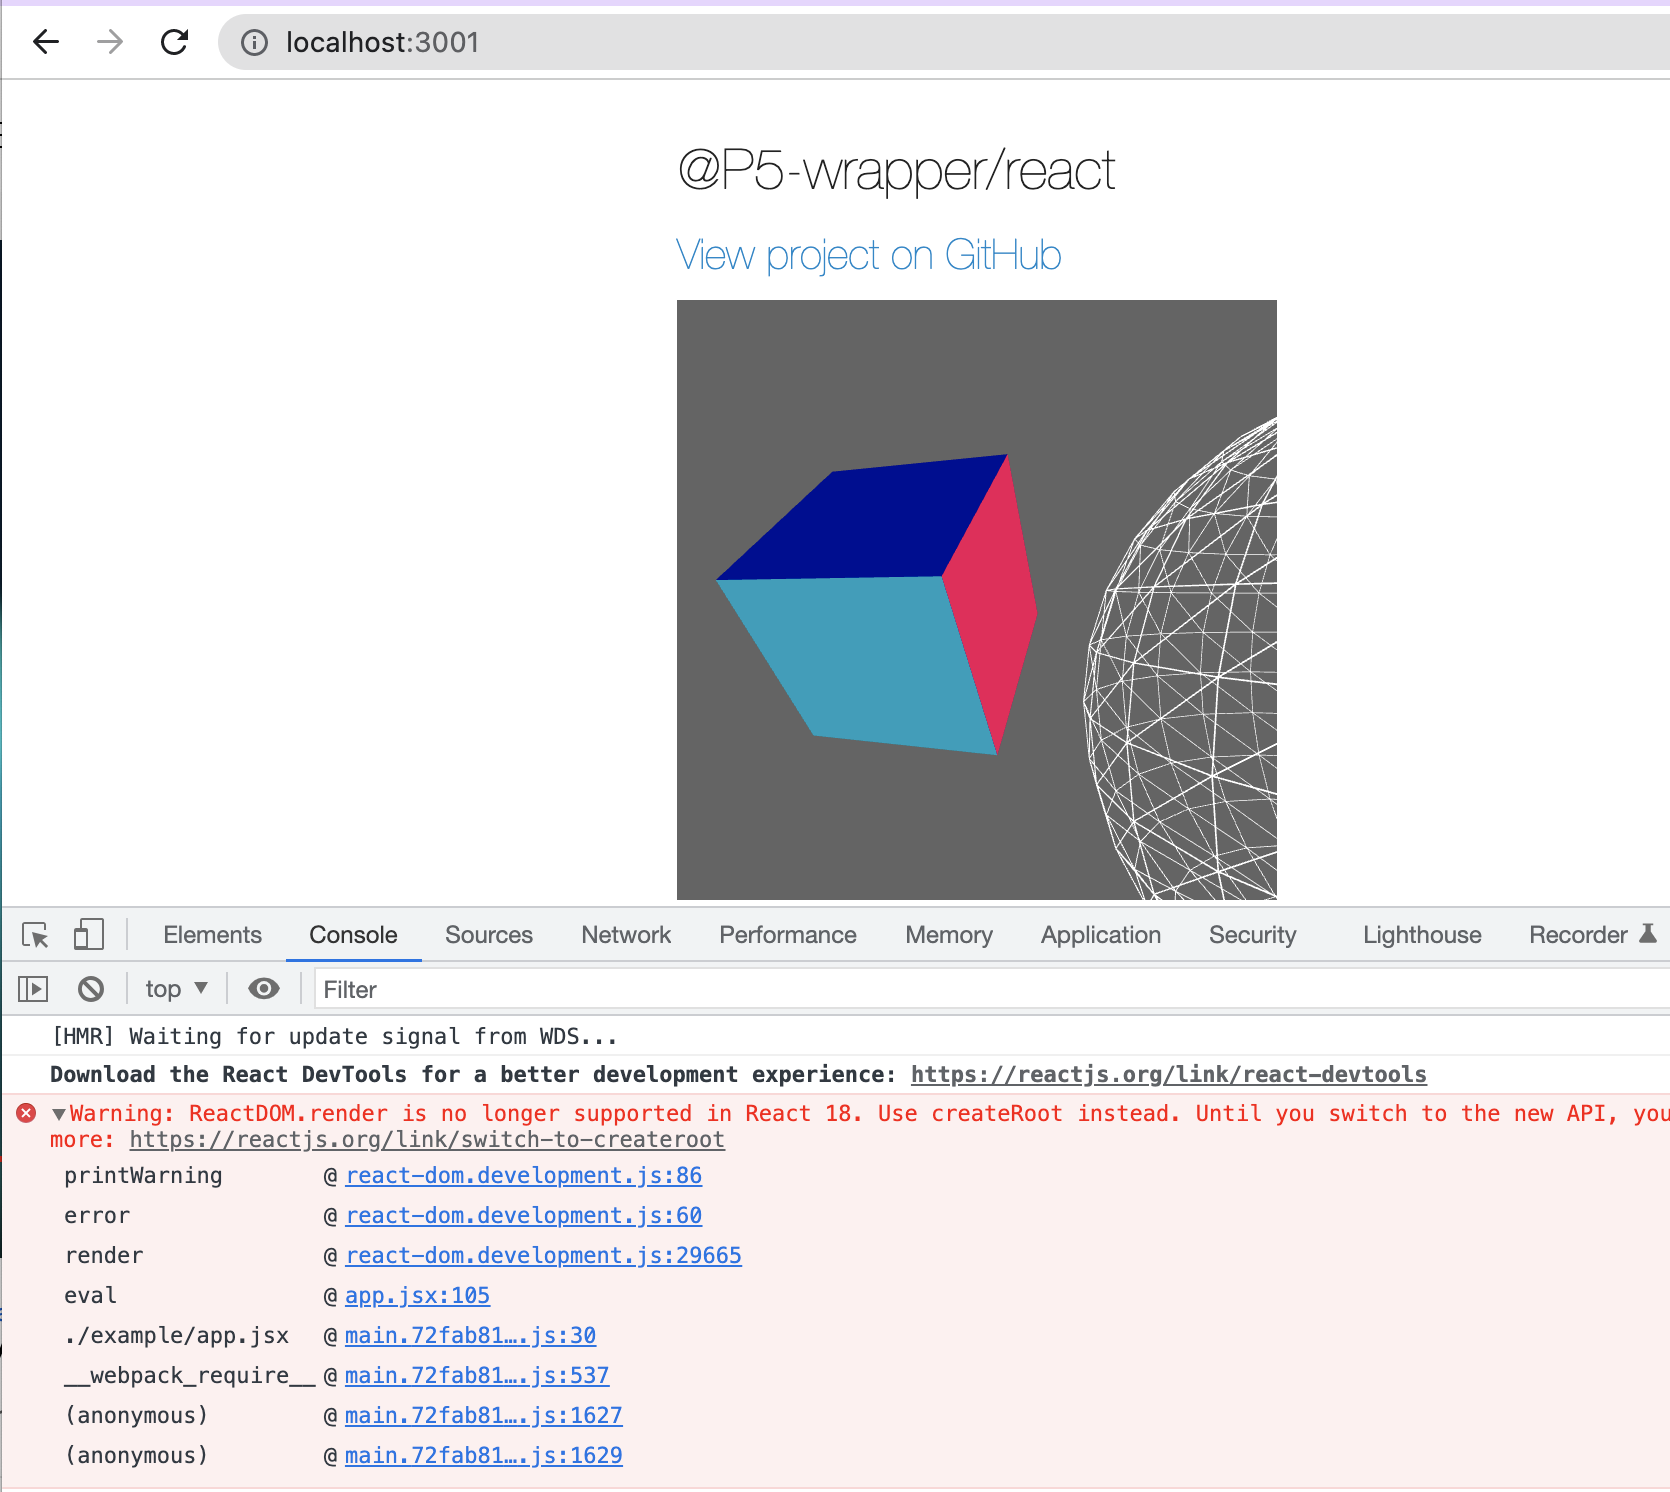The width and height of the screenshot is (1670, 1492).
Task: Click the "eval" stack frame text
Action: click(x=90, y=1296)
